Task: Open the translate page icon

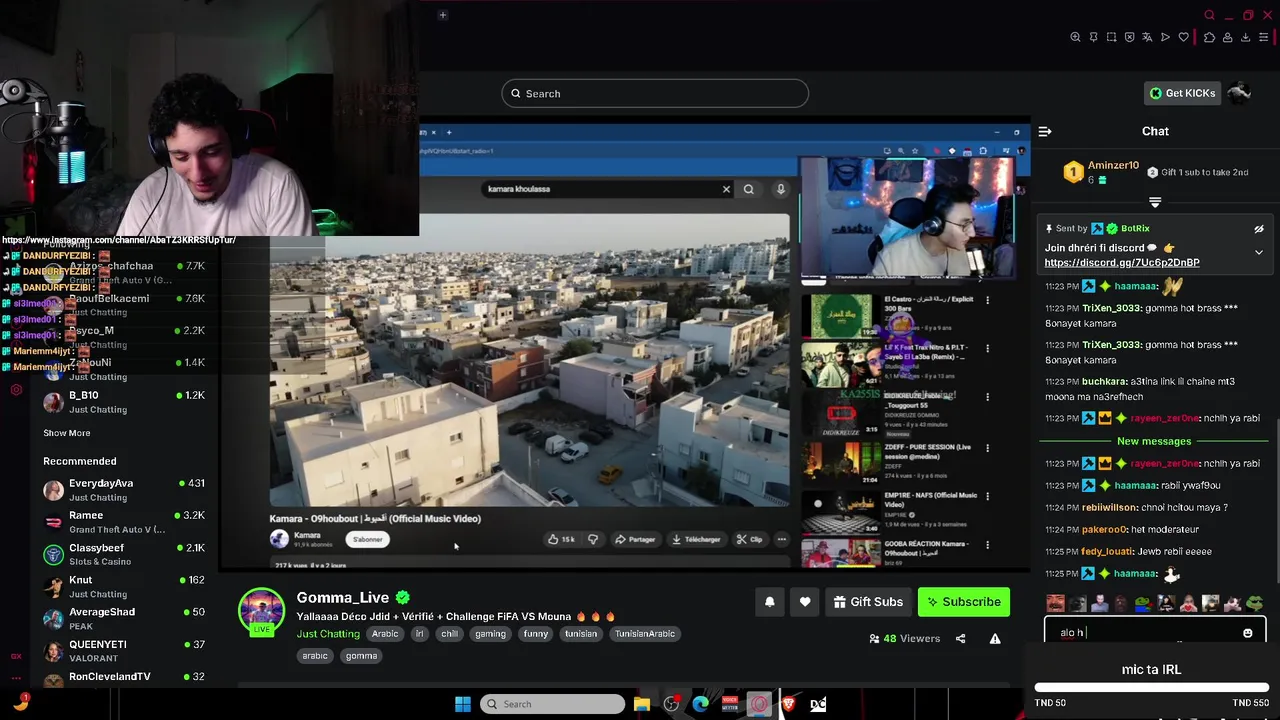Action: pyautogui.click(x=1147, y=37)
